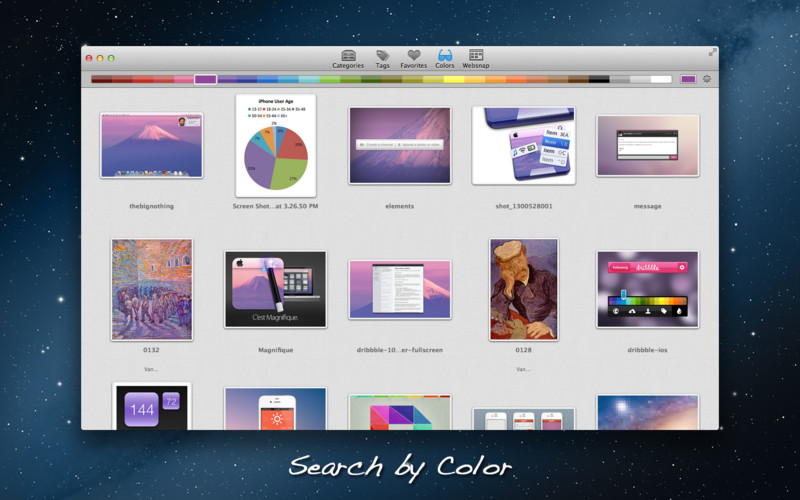The height and width of the screenshot is (500, 800).
Task: Open the thebignothing thumbnail
Action: [x=151, y=146]
